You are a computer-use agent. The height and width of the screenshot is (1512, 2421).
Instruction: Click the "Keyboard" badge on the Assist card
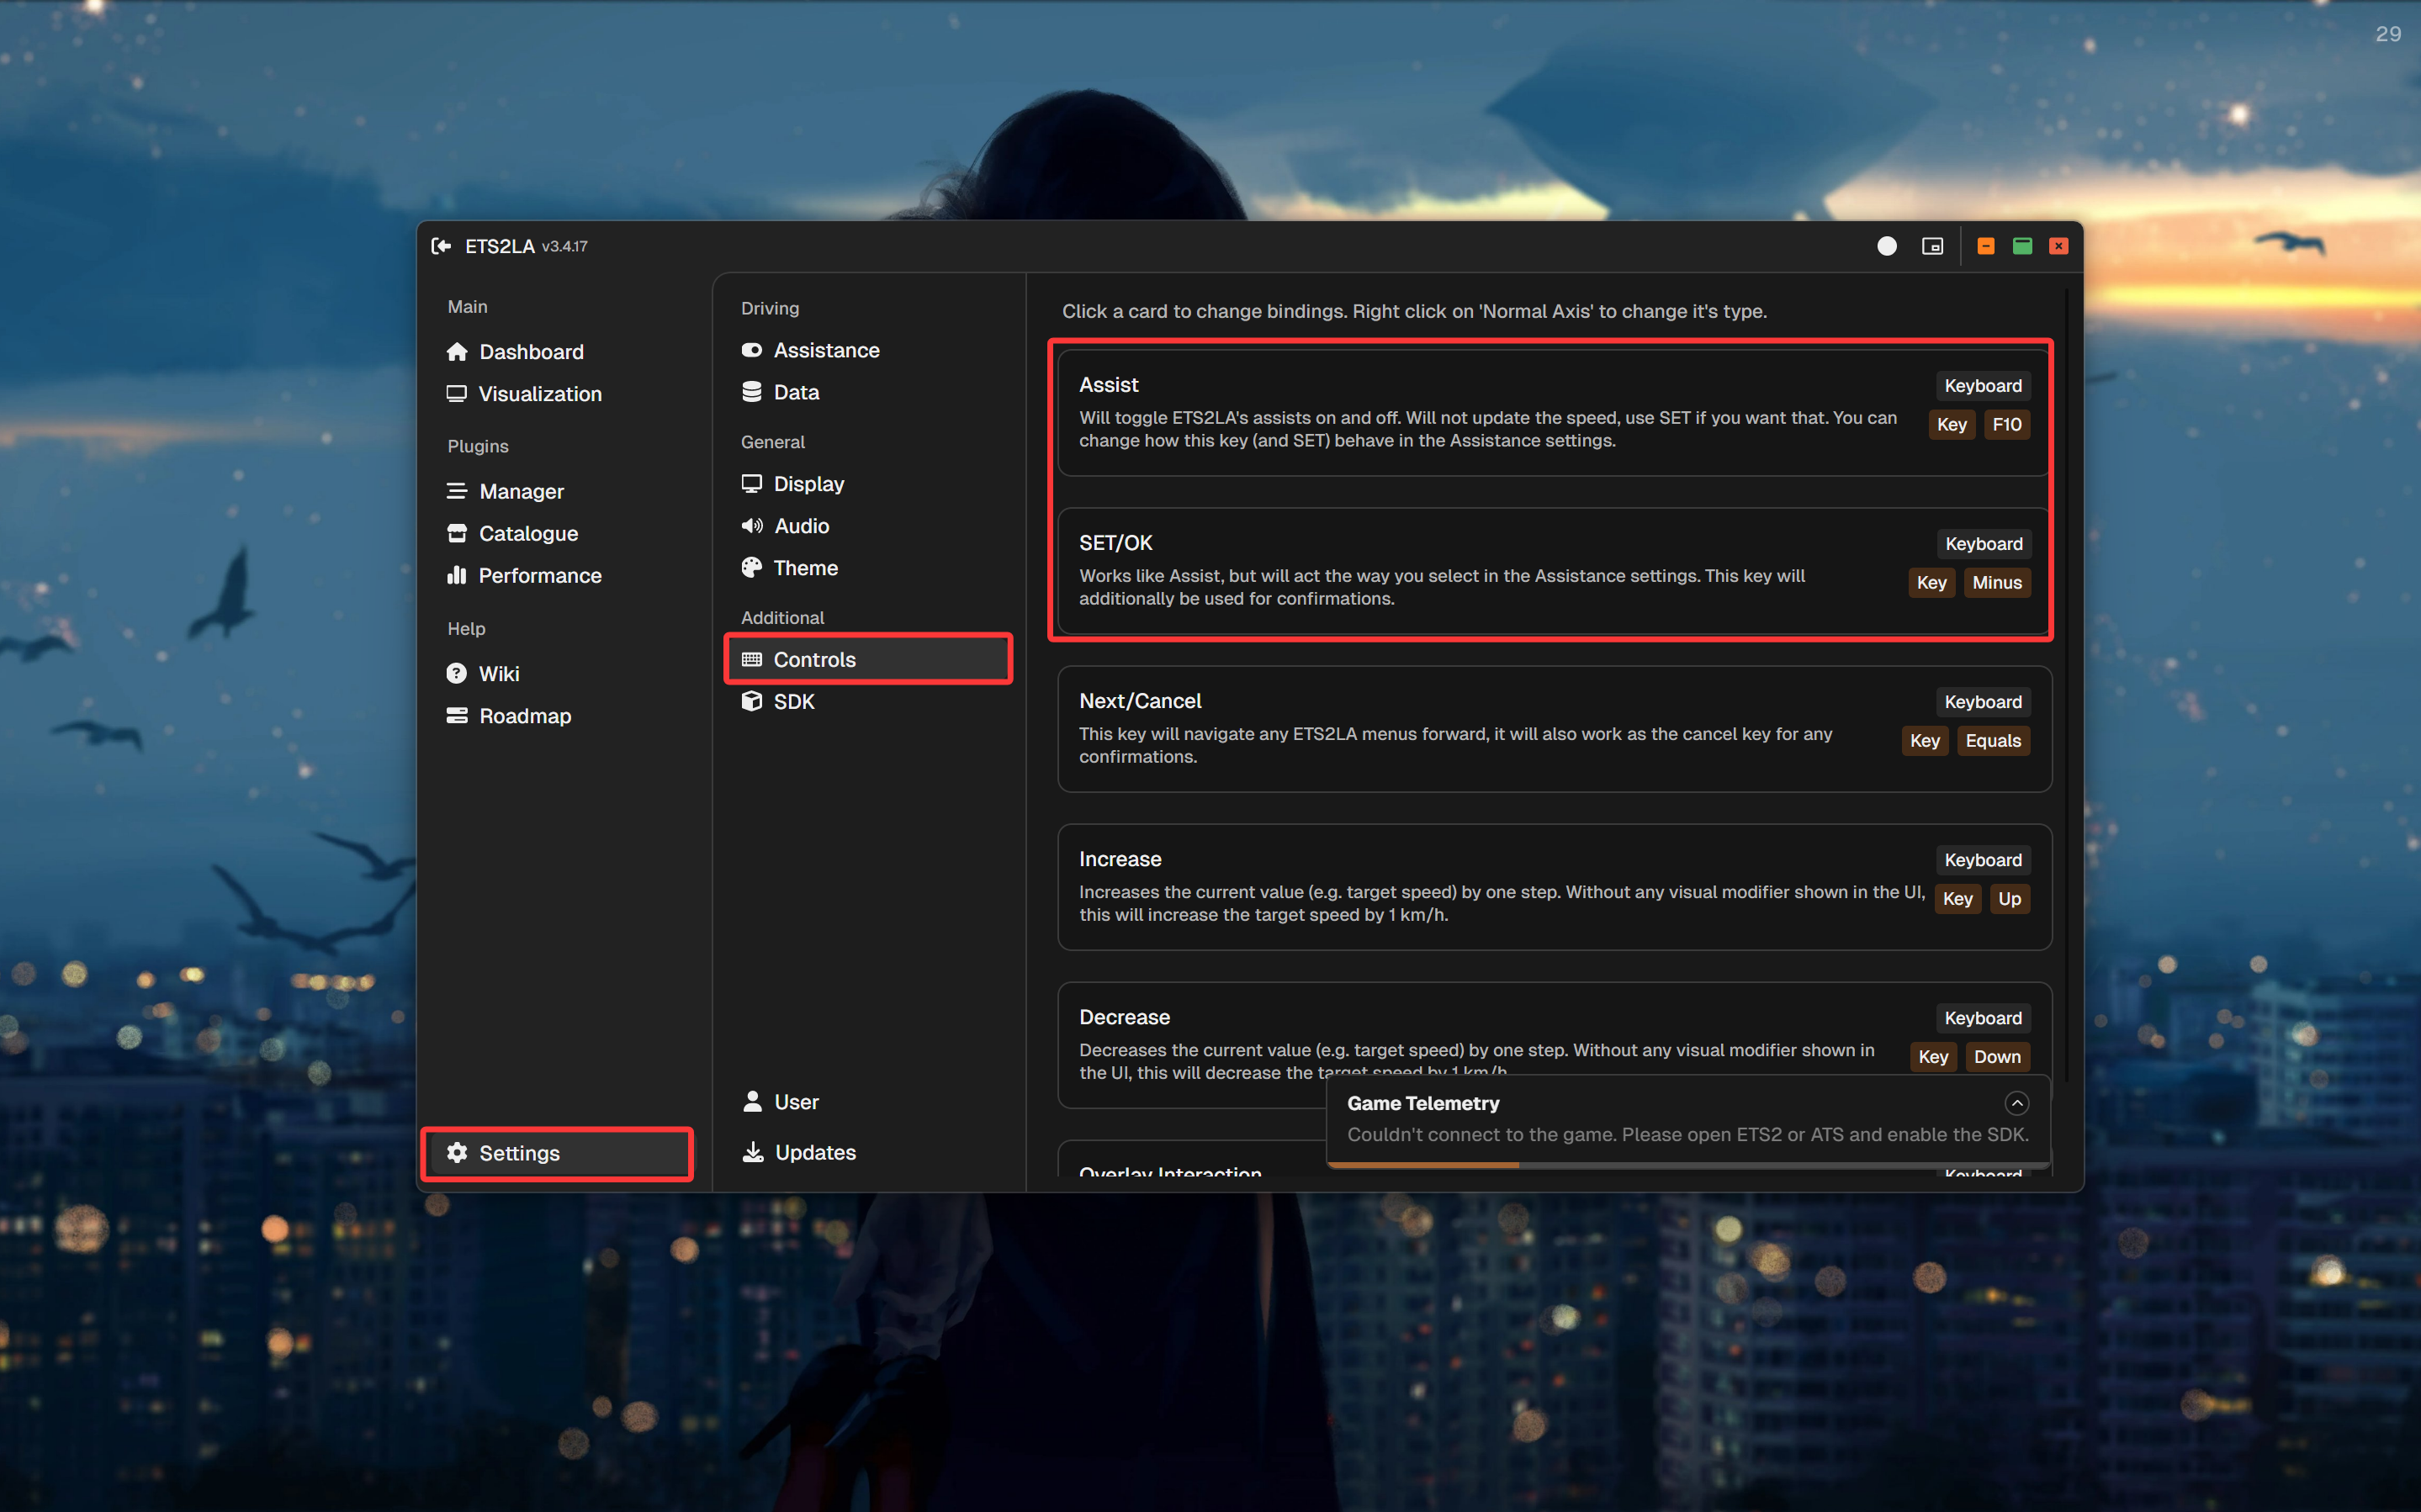pos(1983,386)
